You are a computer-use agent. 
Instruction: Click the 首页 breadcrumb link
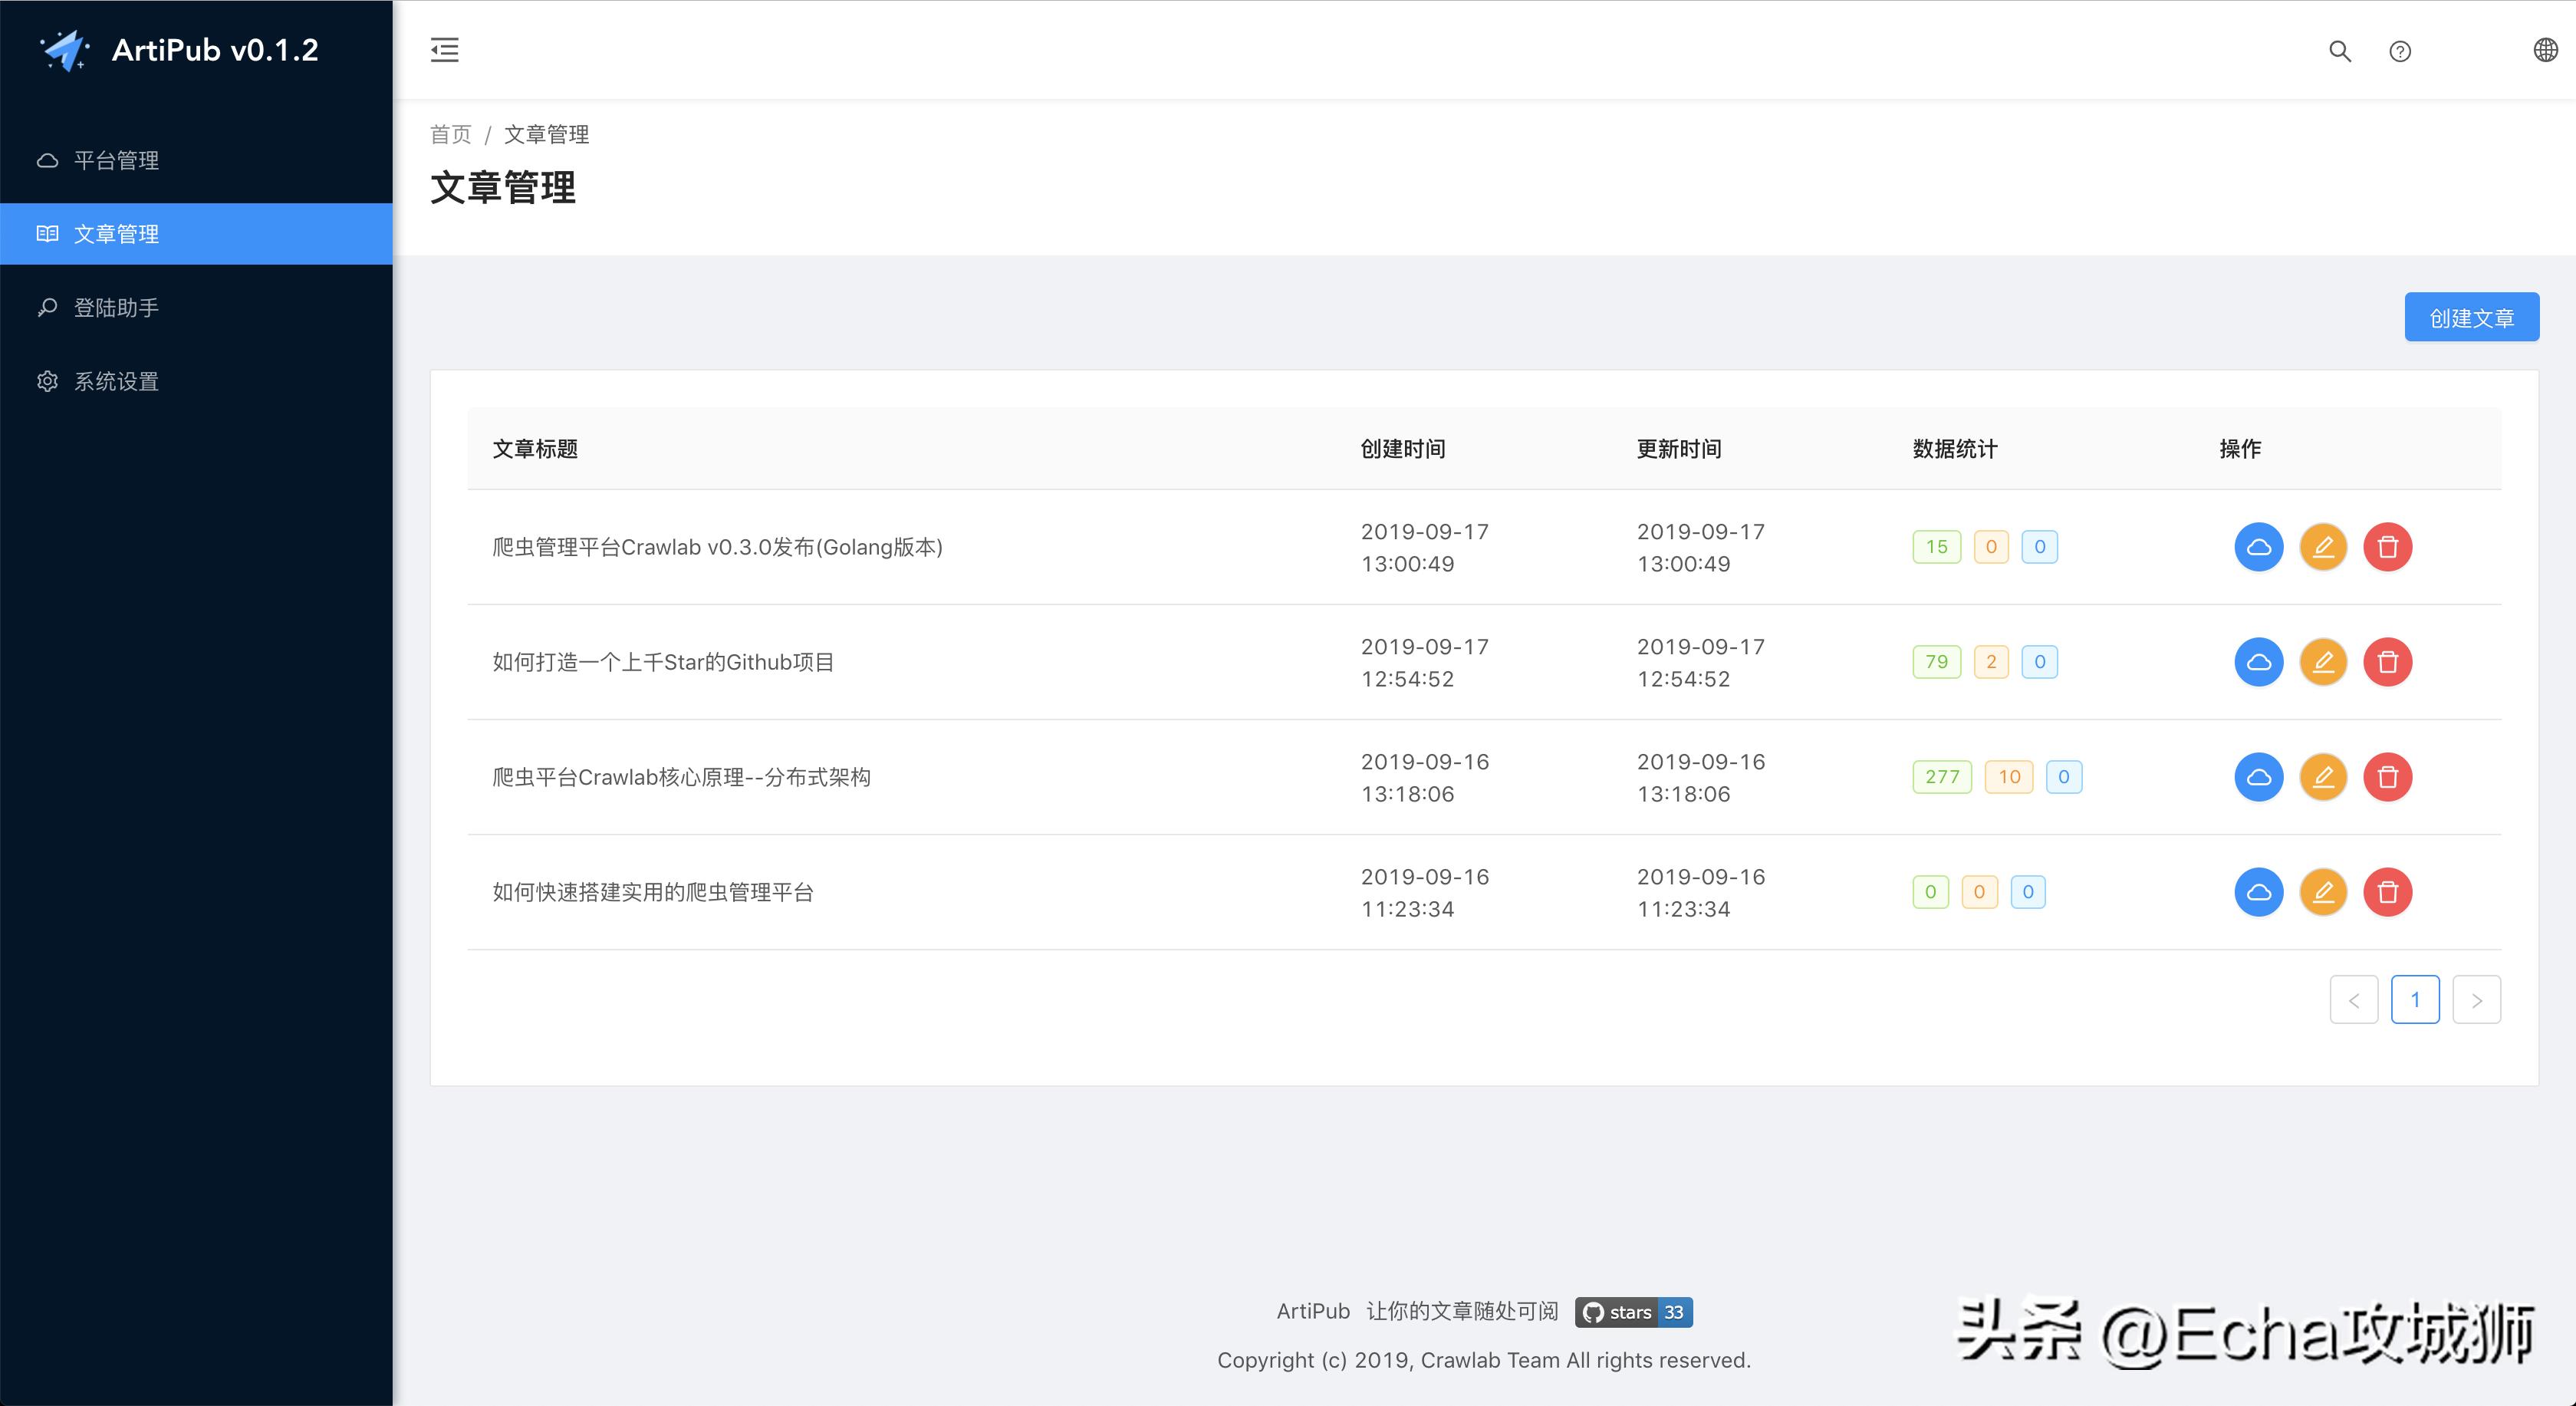click(x=450, y=134)
